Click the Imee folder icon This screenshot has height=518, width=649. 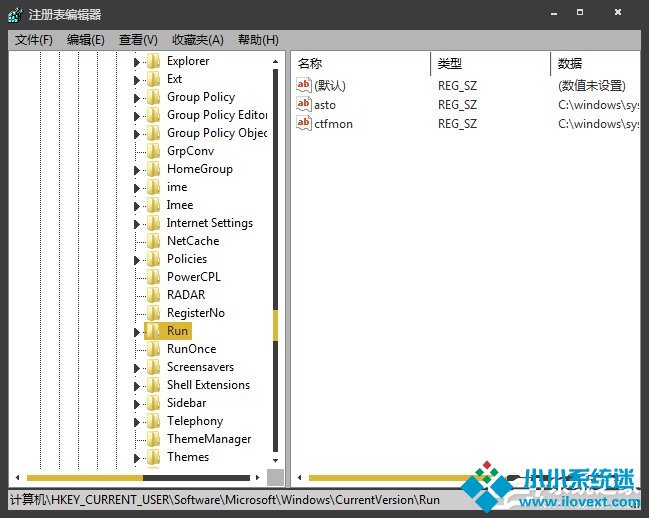coord(154,205)
